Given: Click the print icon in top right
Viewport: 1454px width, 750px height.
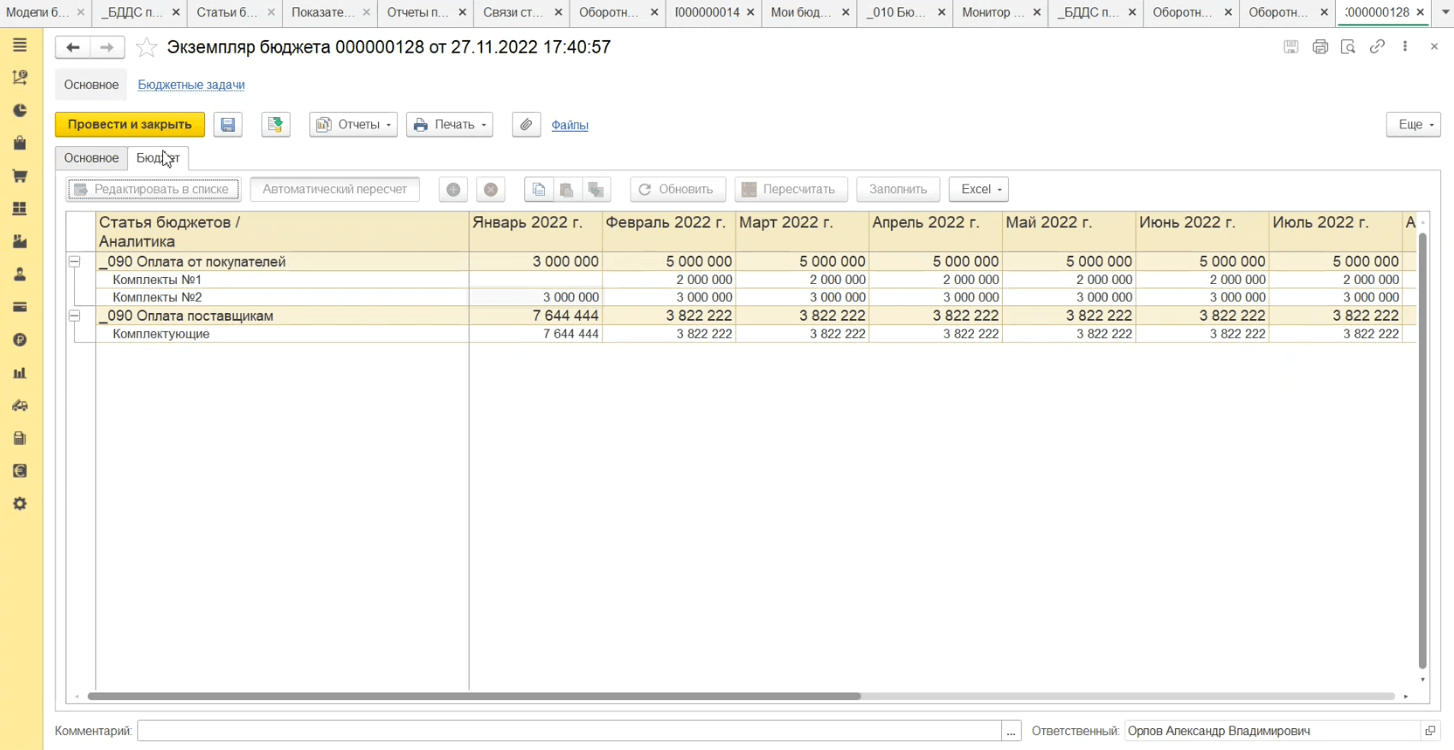Looking at the screenshot, I should [1320, 47].
